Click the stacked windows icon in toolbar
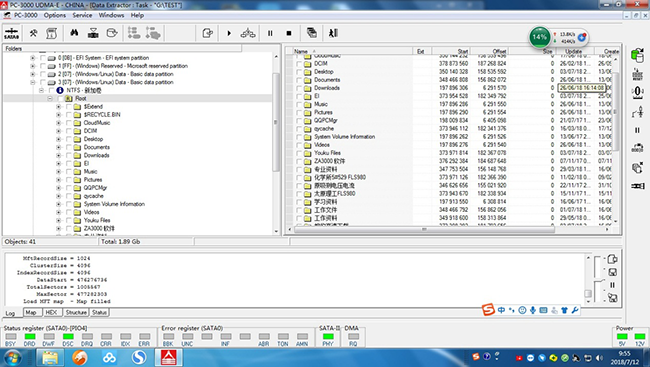Image resolution: width=650 pixels, height=367 pixels. coord(312,33)
